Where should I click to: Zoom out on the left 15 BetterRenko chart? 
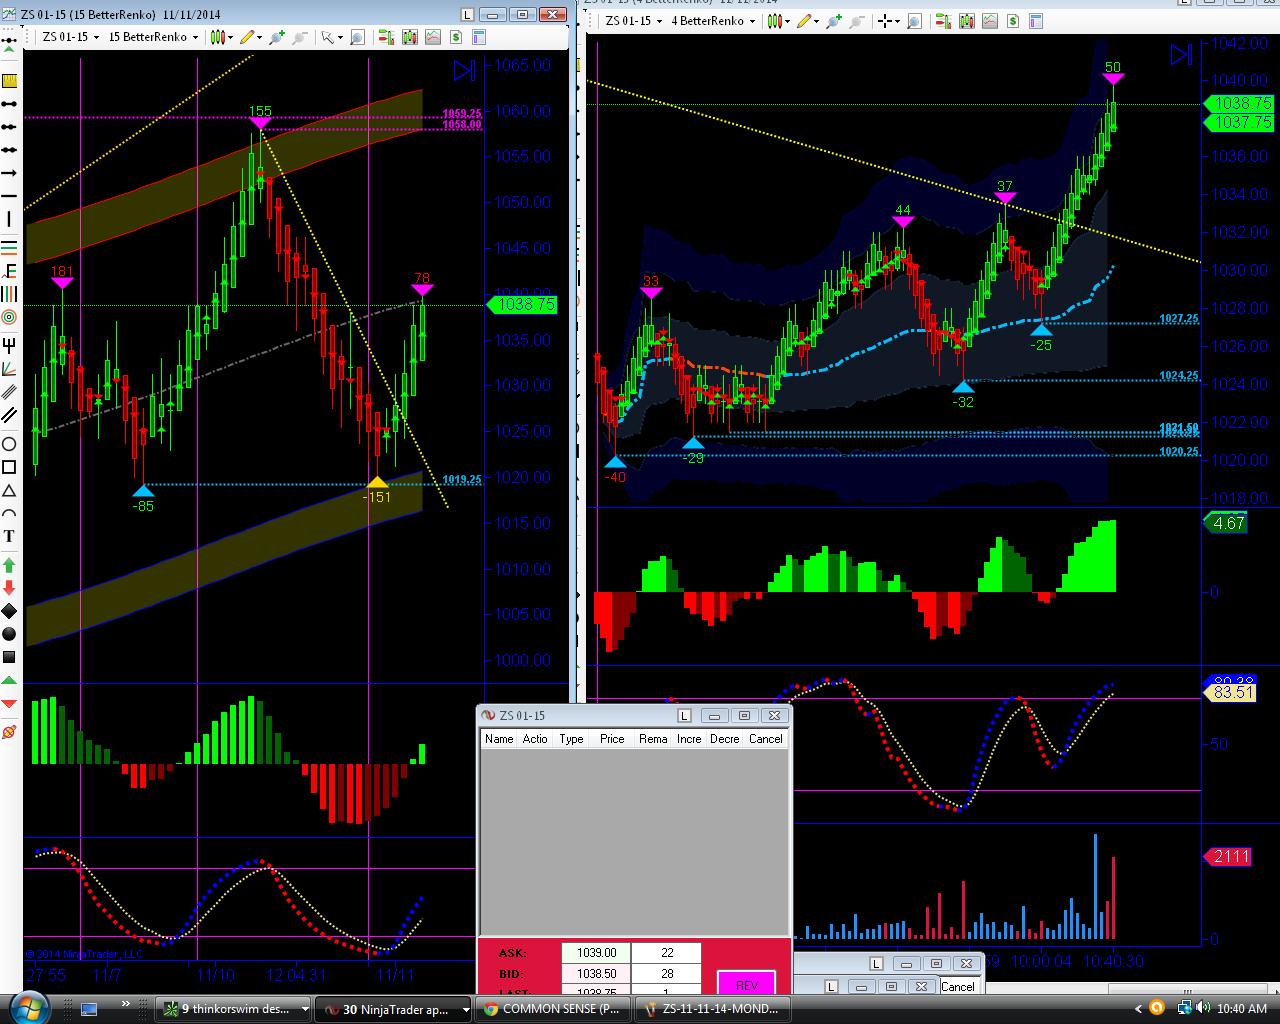point(300,37)
